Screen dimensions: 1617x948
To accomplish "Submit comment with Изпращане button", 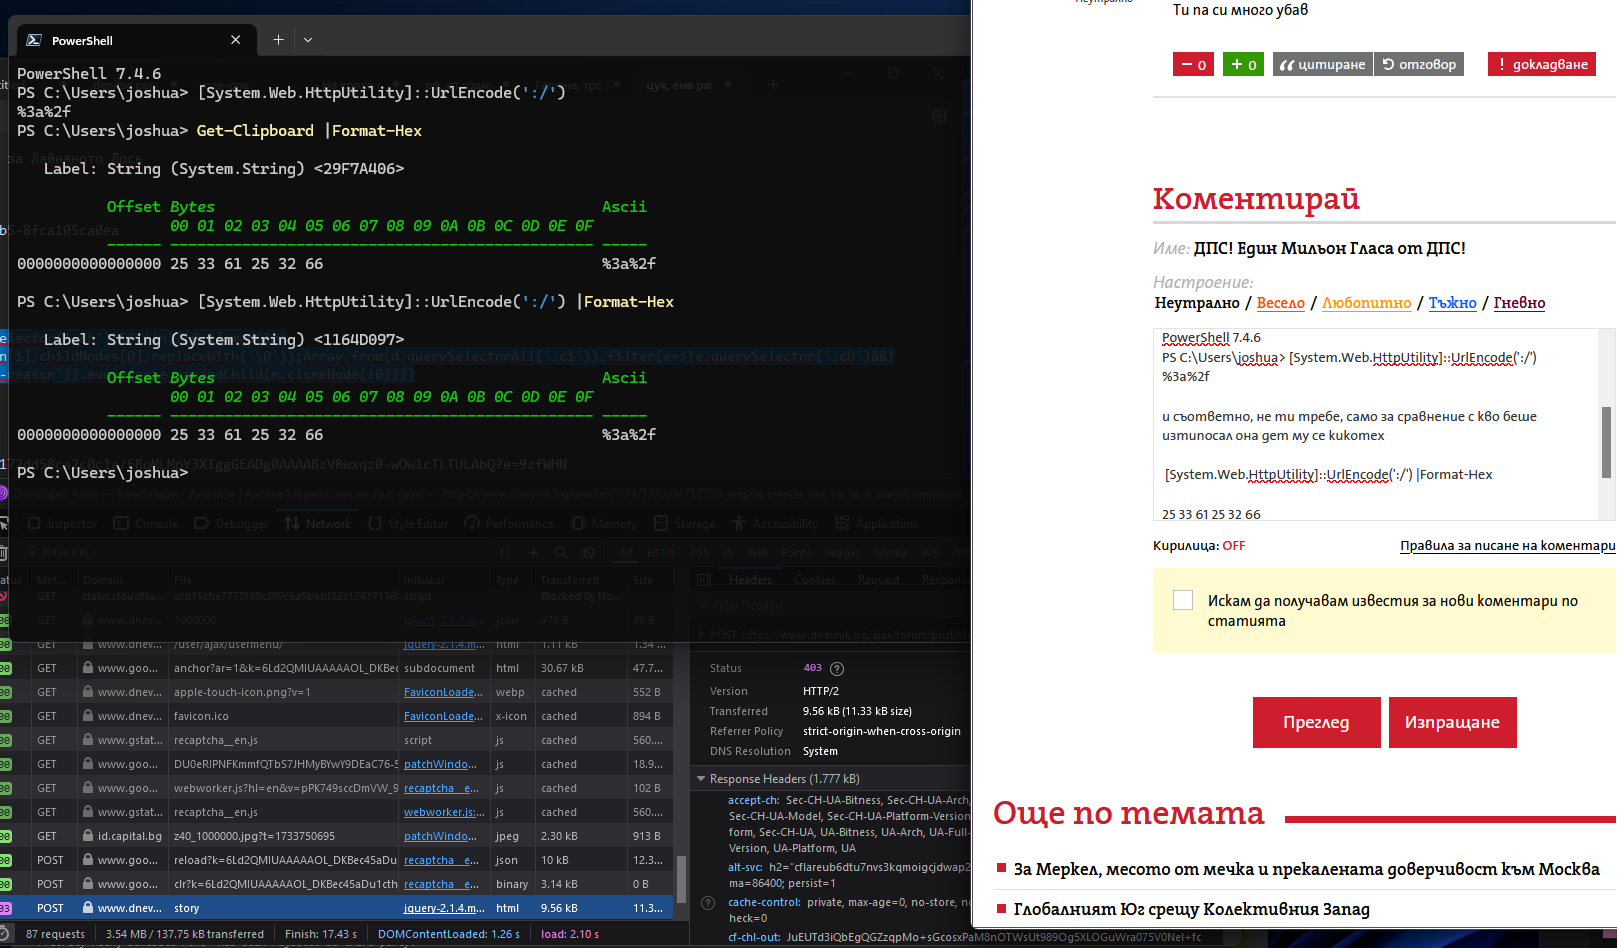I will click(1452, 722).
